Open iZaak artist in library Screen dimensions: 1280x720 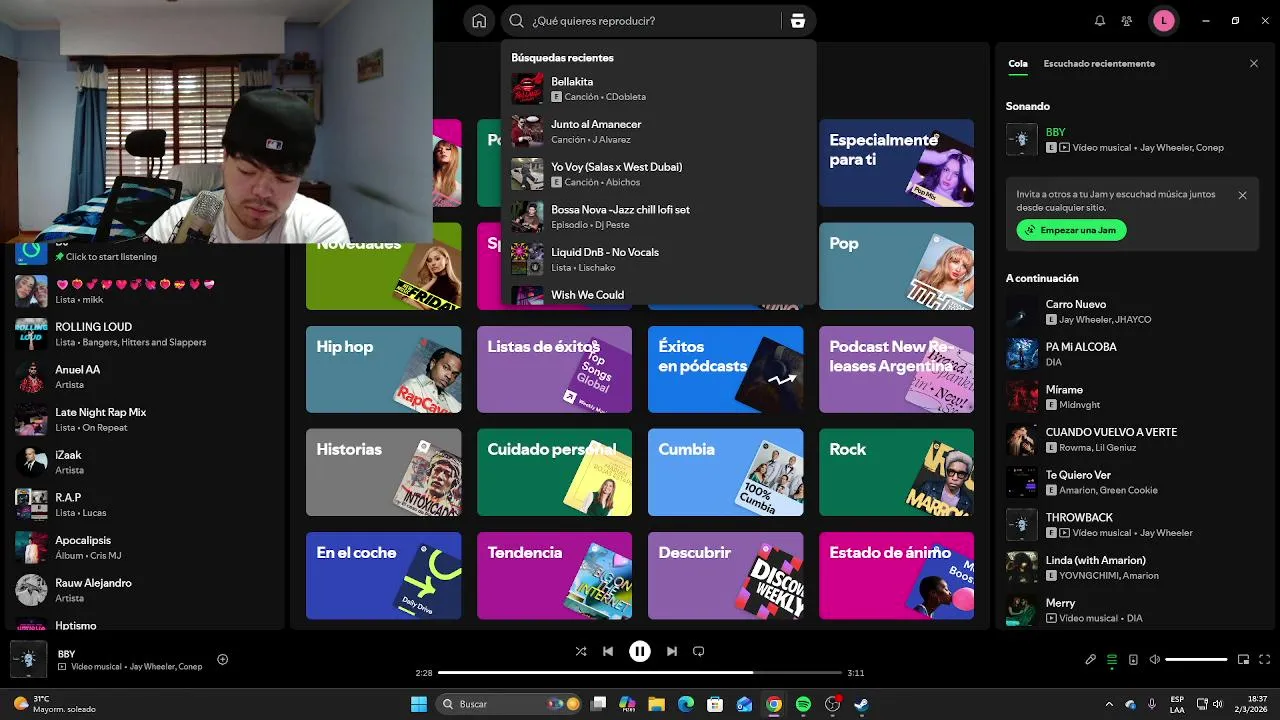click(x=146, y=462)
